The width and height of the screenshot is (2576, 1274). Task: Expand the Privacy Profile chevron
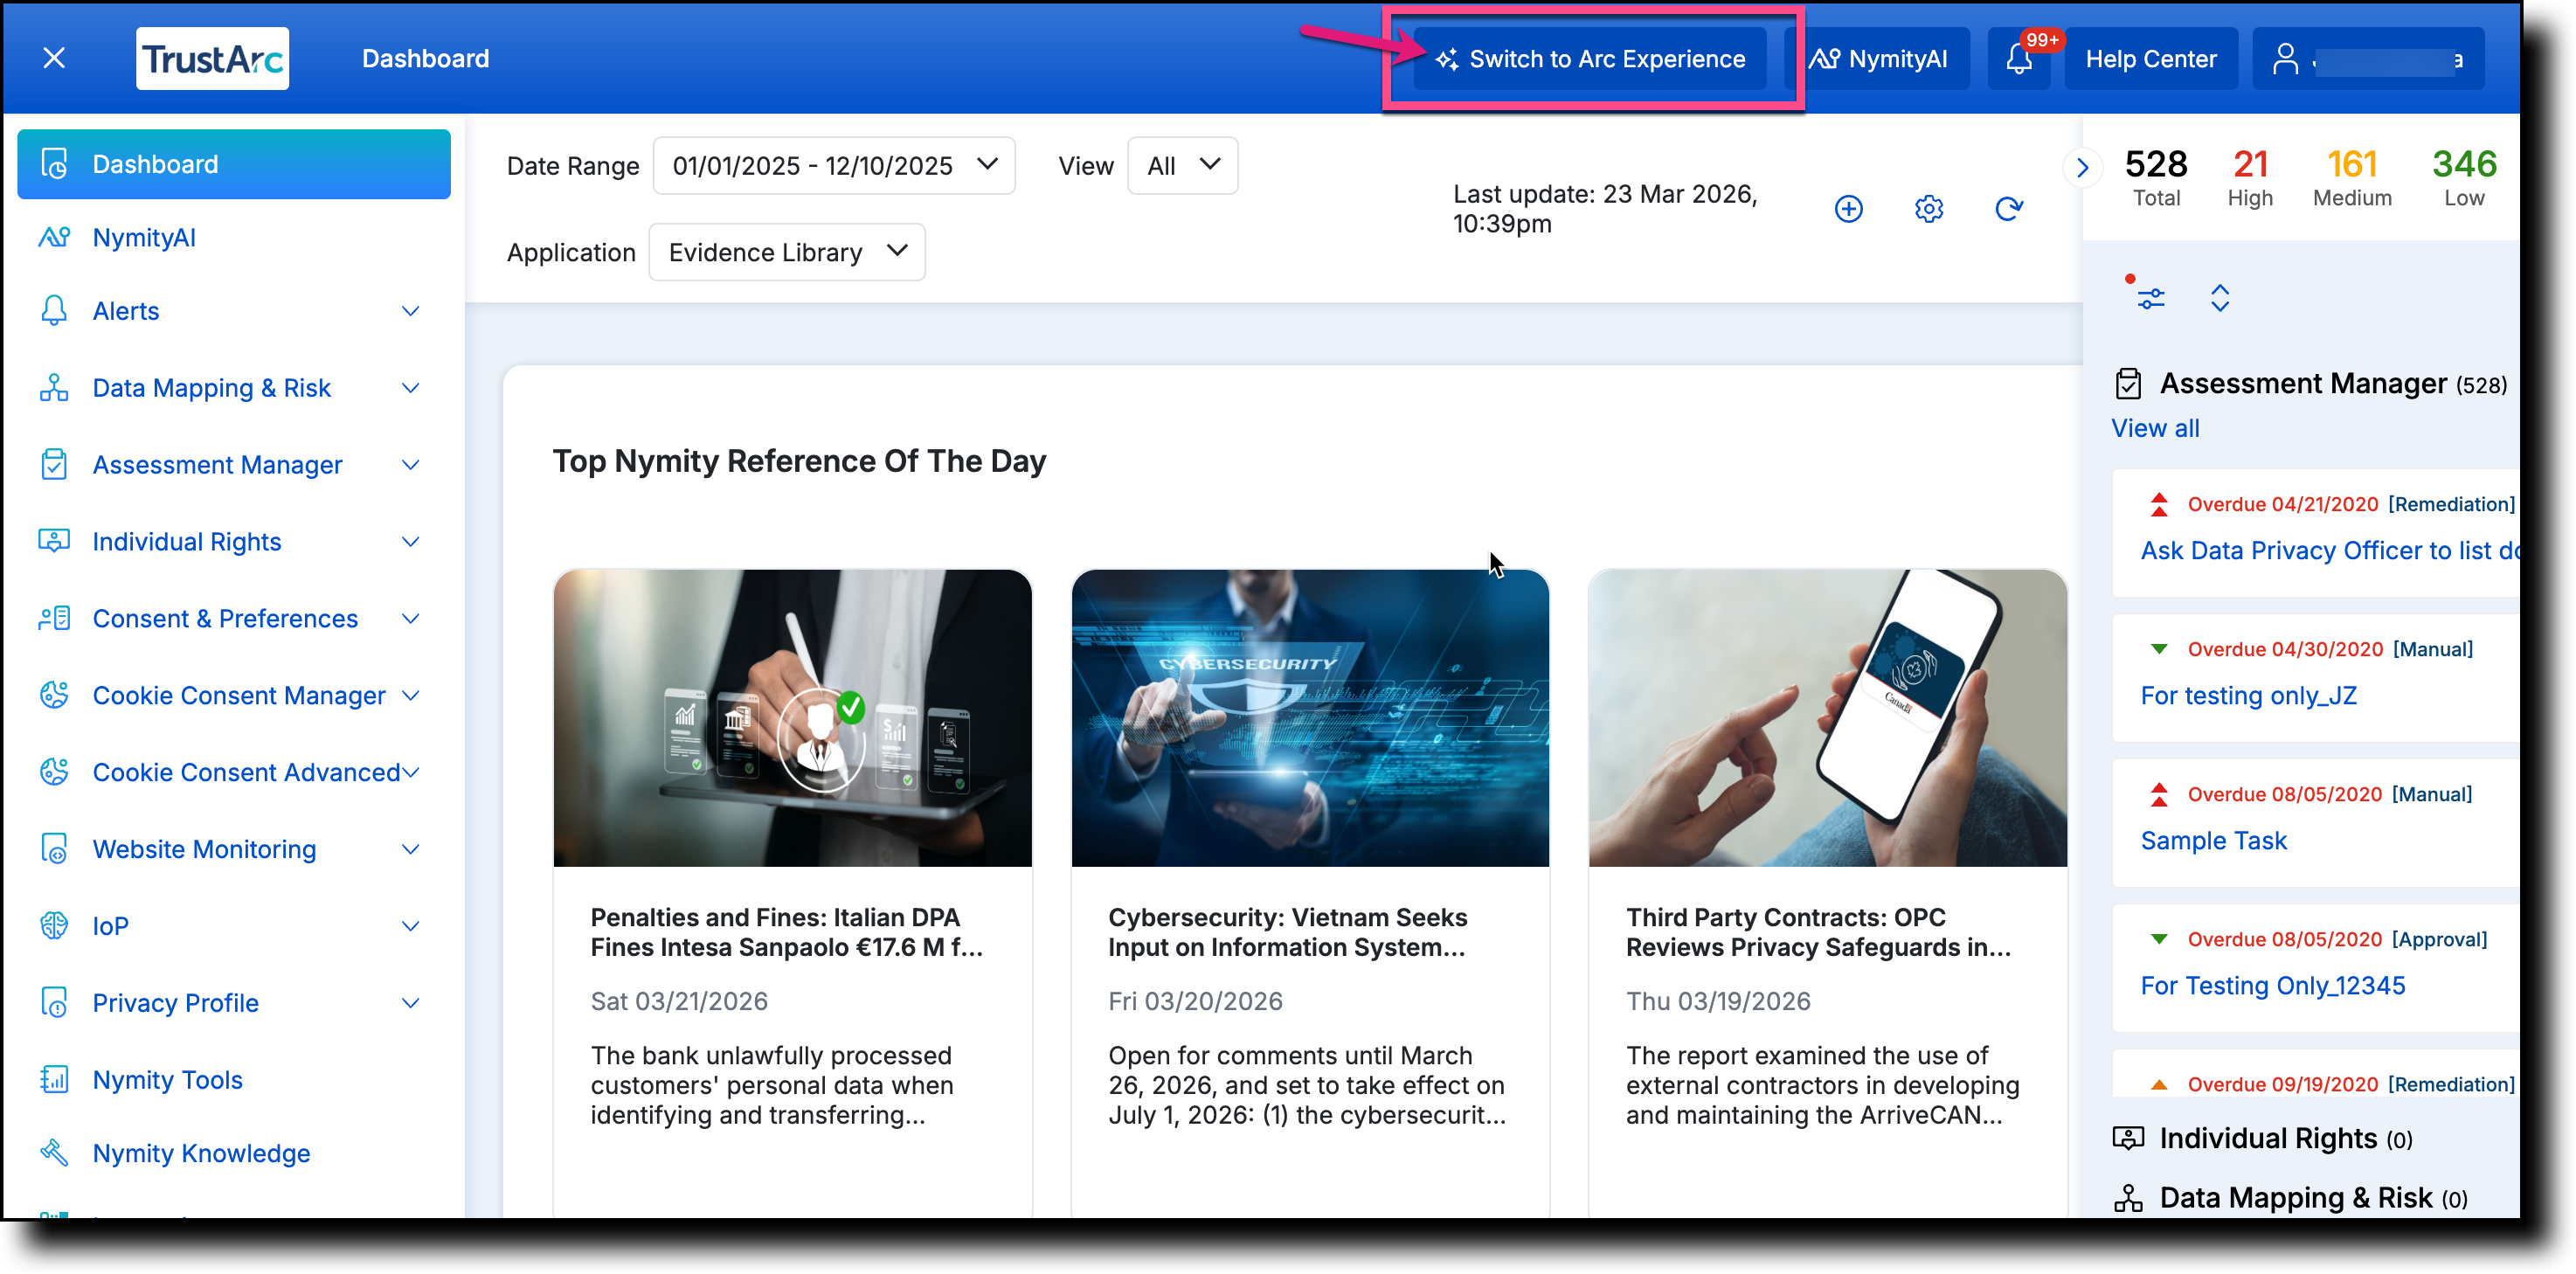coord(410,1004)
